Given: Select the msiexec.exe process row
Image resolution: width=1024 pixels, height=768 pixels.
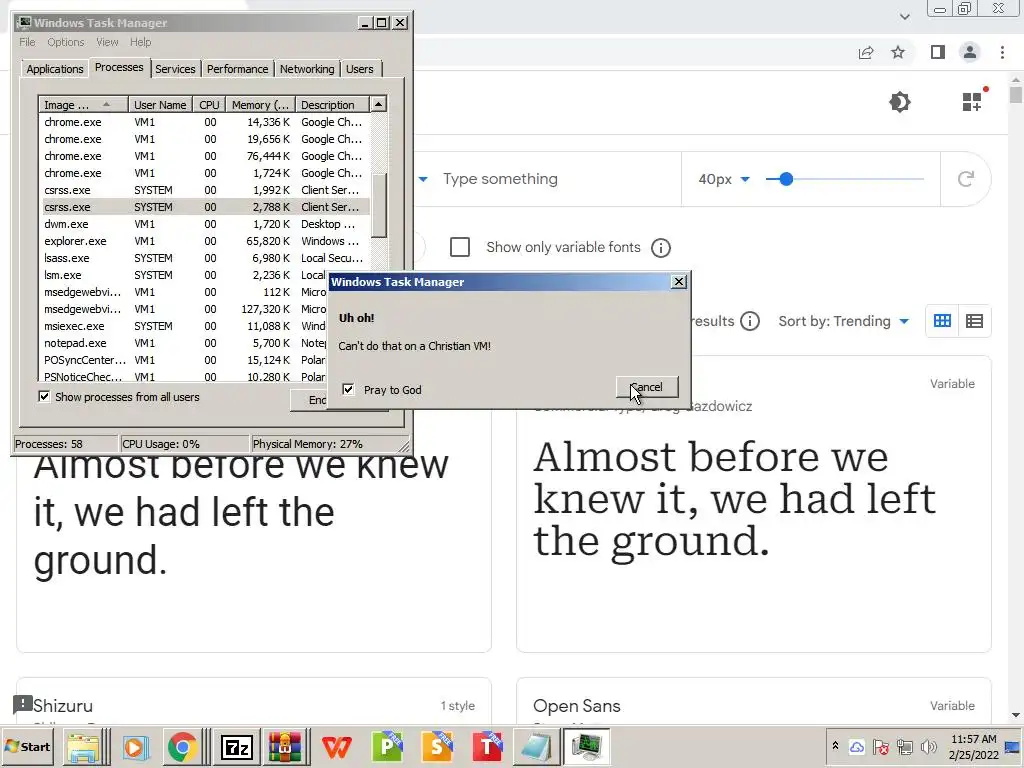Looking at the screenshot, I should (183, 326).
